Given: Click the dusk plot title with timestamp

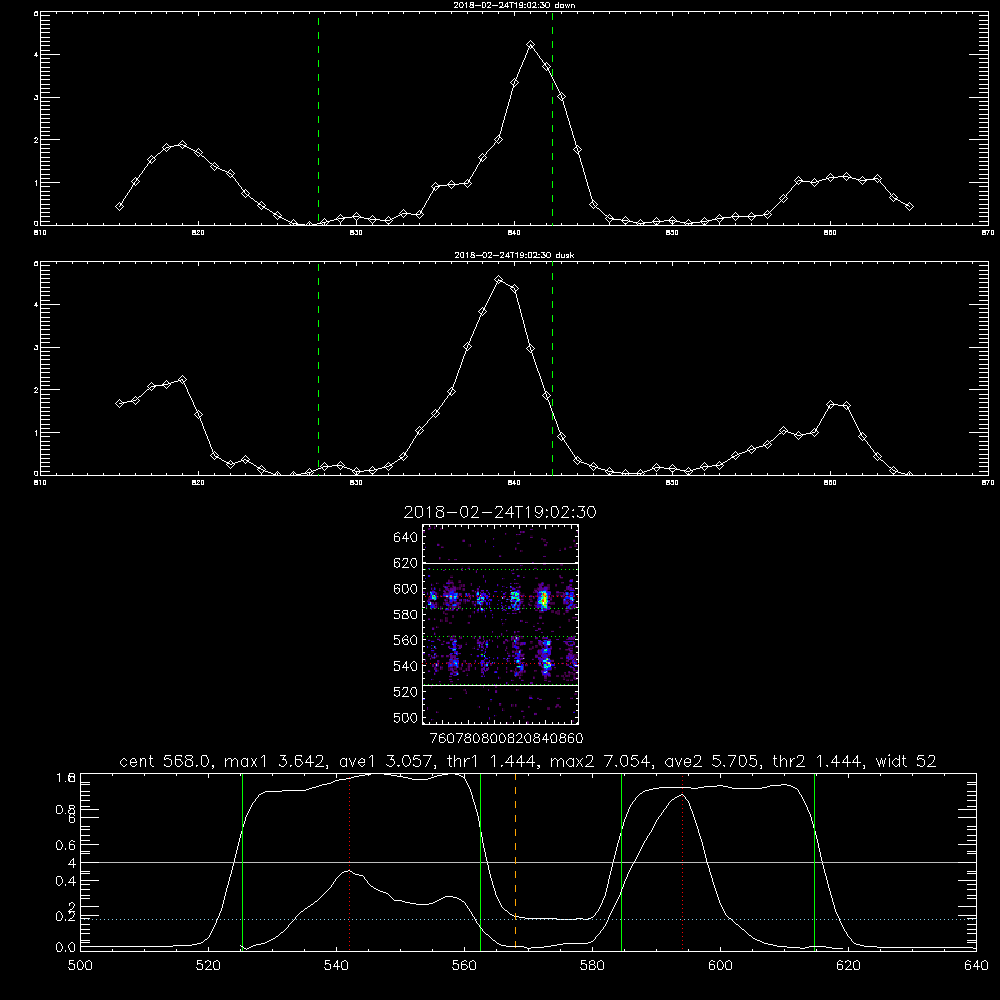Looking at the screenshot, I should click(x=514, y=255).
